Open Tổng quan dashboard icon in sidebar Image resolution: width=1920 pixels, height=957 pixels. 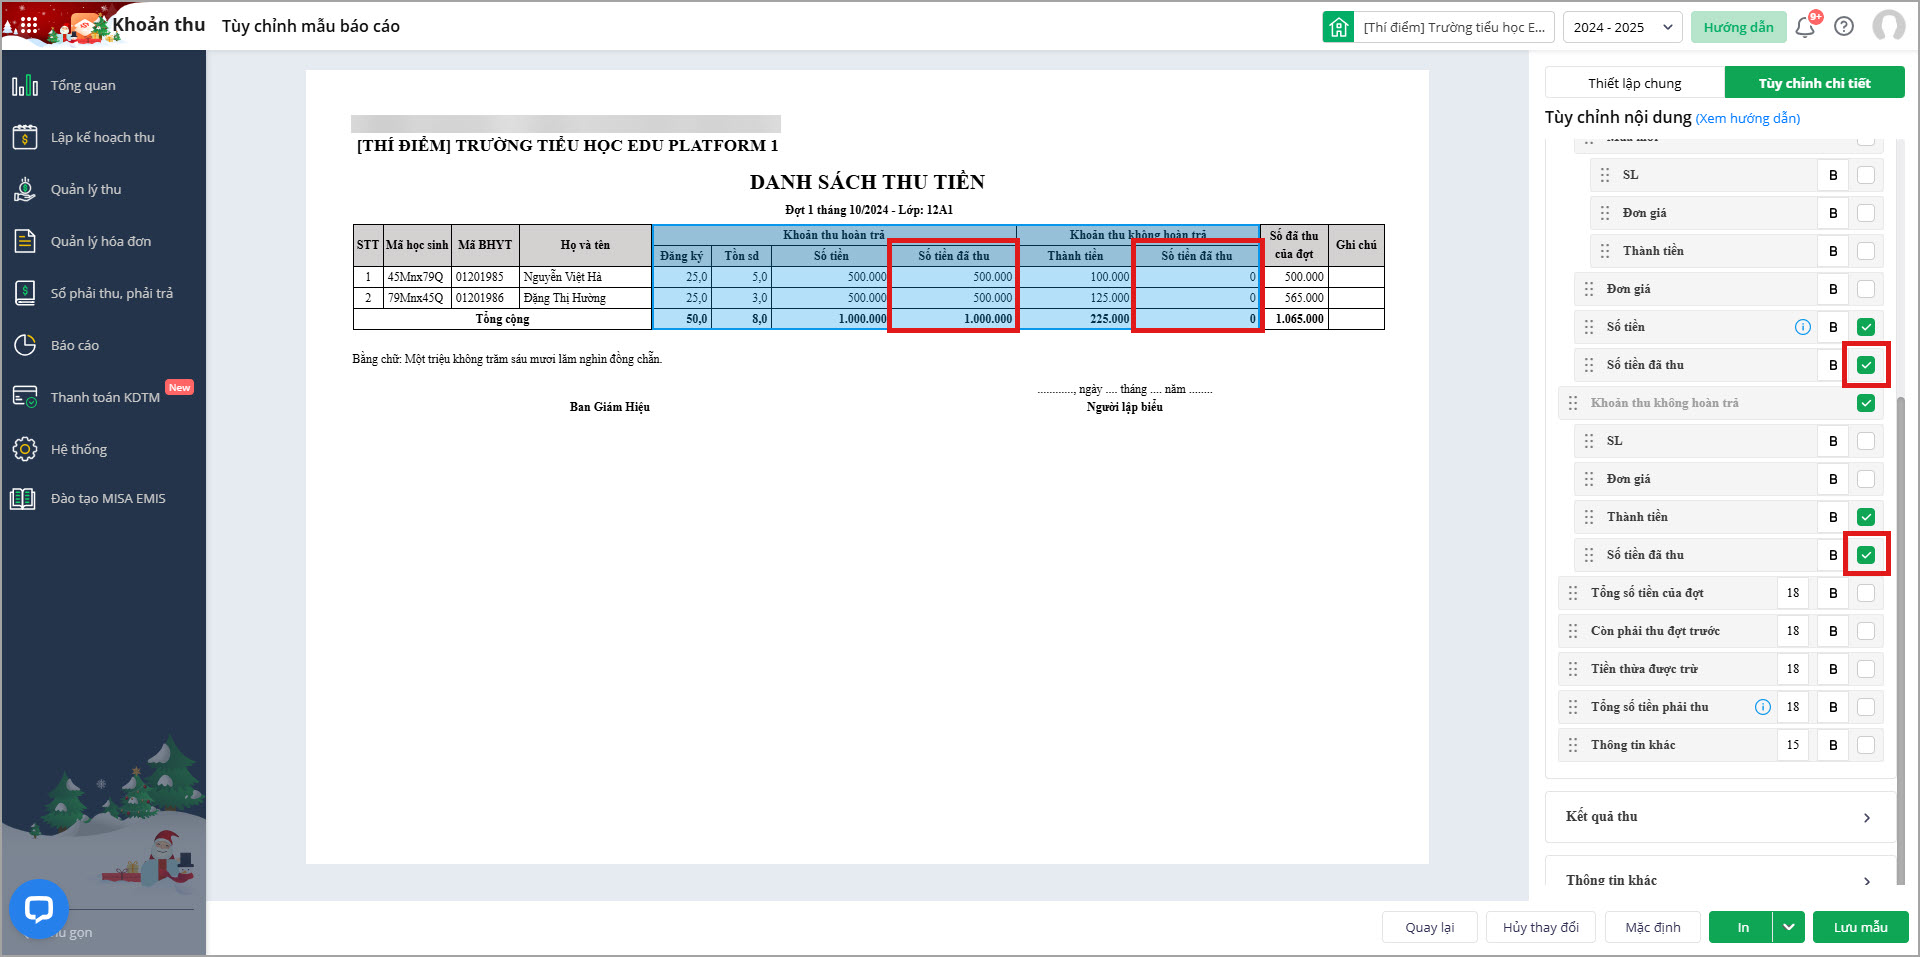coord(25,85)
